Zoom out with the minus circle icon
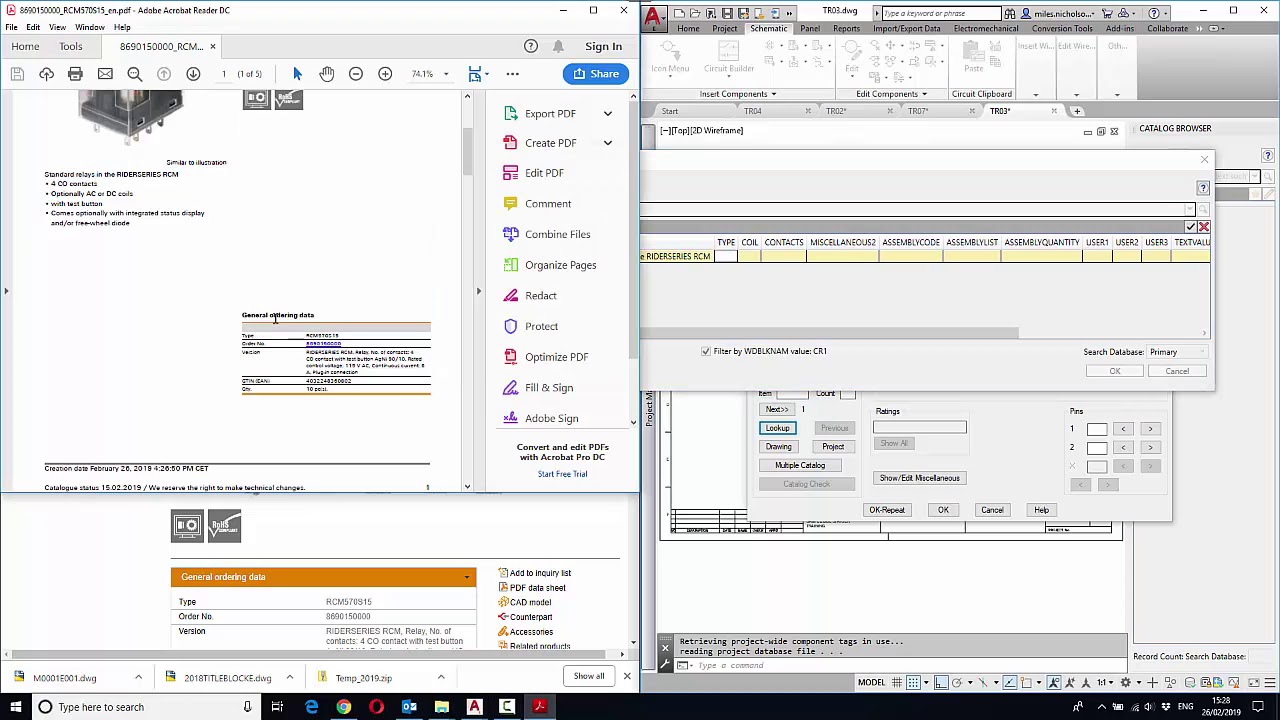Image resolution: width=1280 pixels, height=720 pixels. (x=355, y=74)
